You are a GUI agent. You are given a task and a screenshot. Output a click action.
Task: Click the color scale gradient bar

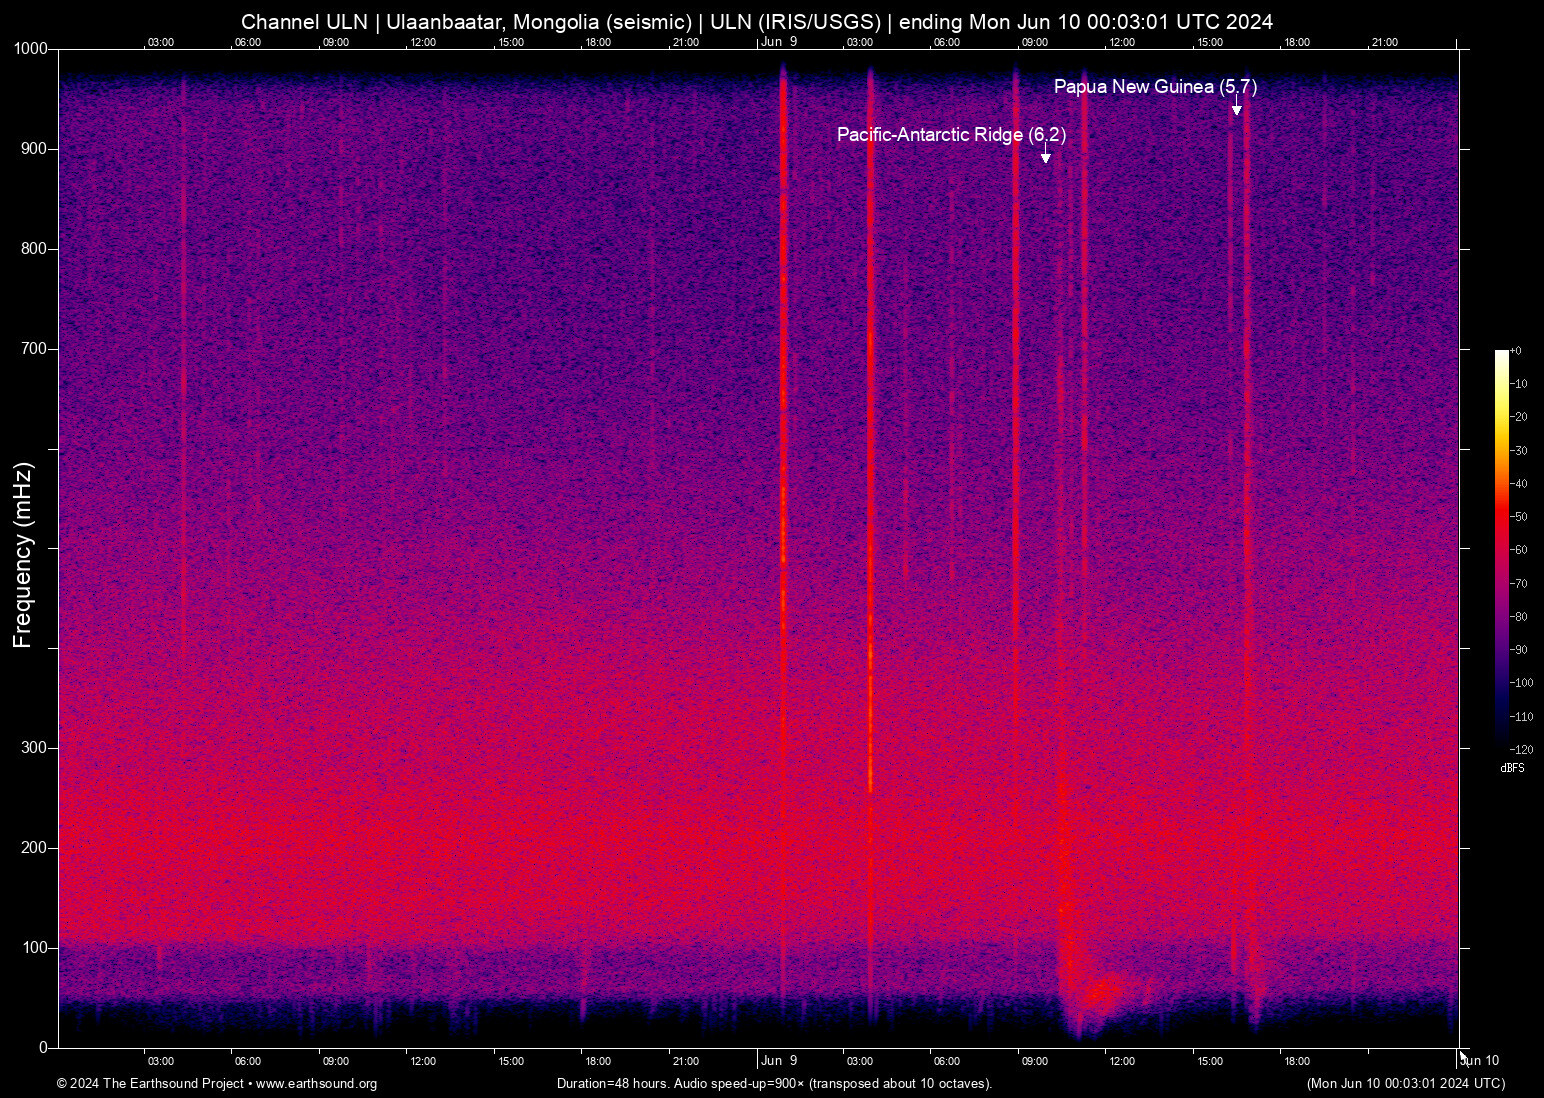(1501, 548)
